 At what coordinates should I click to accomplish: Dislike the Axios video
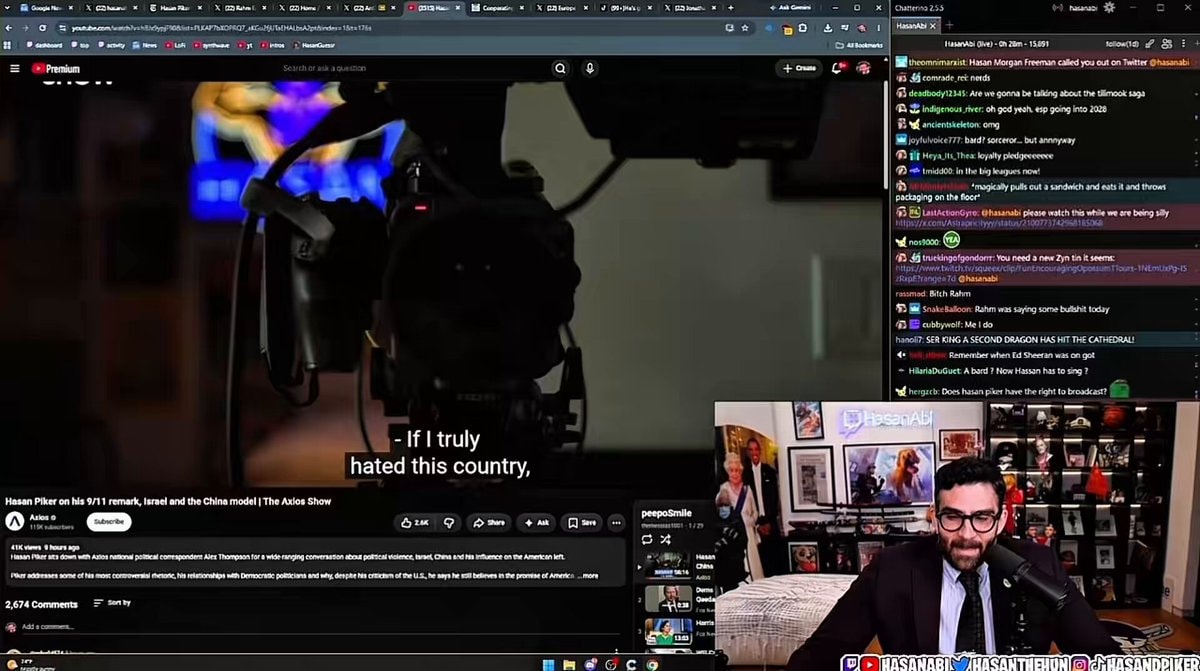[x=449, y=522]
